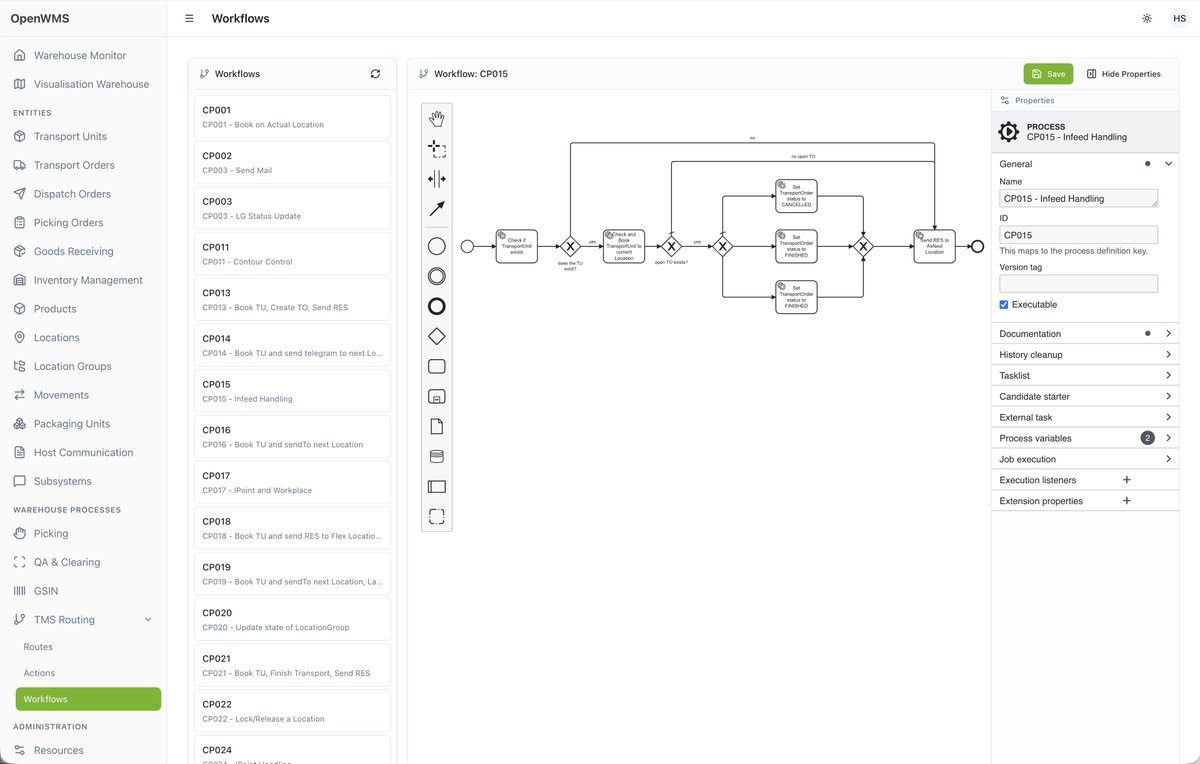Create an end event from palette
Screen dimensions: 1200x764
coord(437,306)
